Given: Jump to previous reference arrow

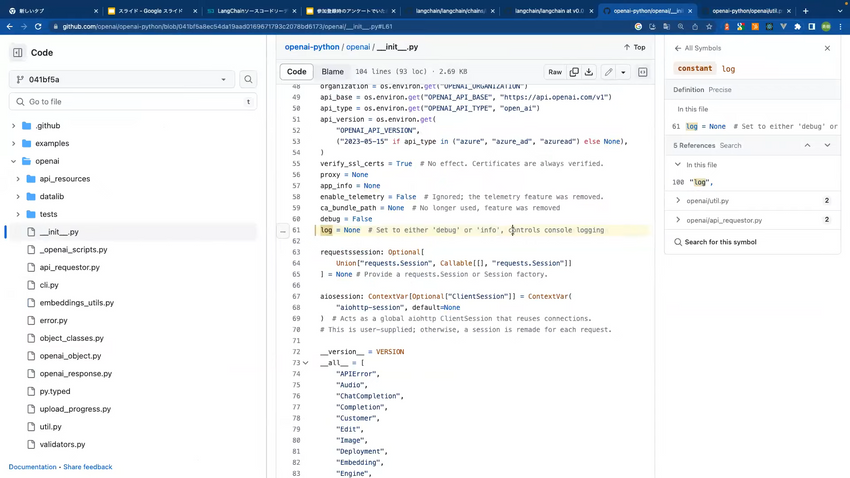Looking at the screenshot, I should [807, 145].
